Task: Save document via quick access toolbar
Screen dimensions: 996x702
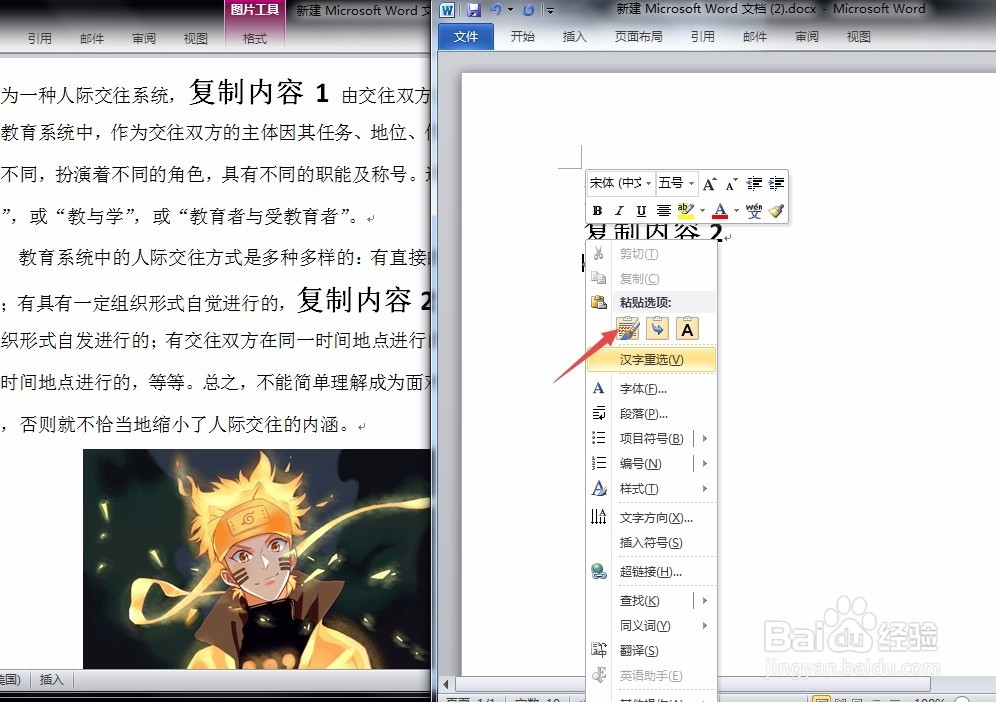Action: point(474,10)
